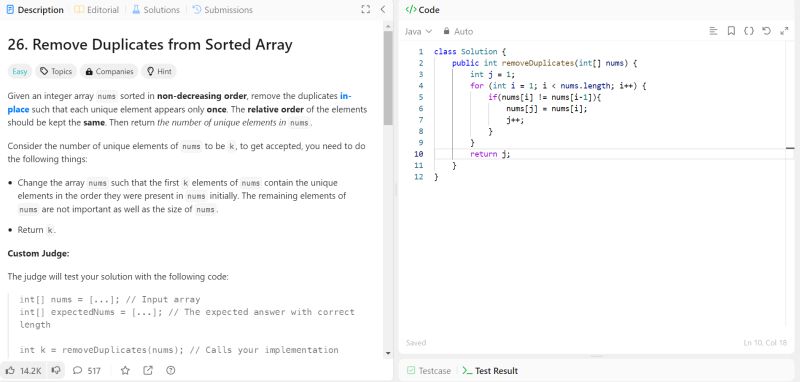The width and height of the screenshot is (800, 382).
Task: View the Submissions tab
Action: point(222,10)
